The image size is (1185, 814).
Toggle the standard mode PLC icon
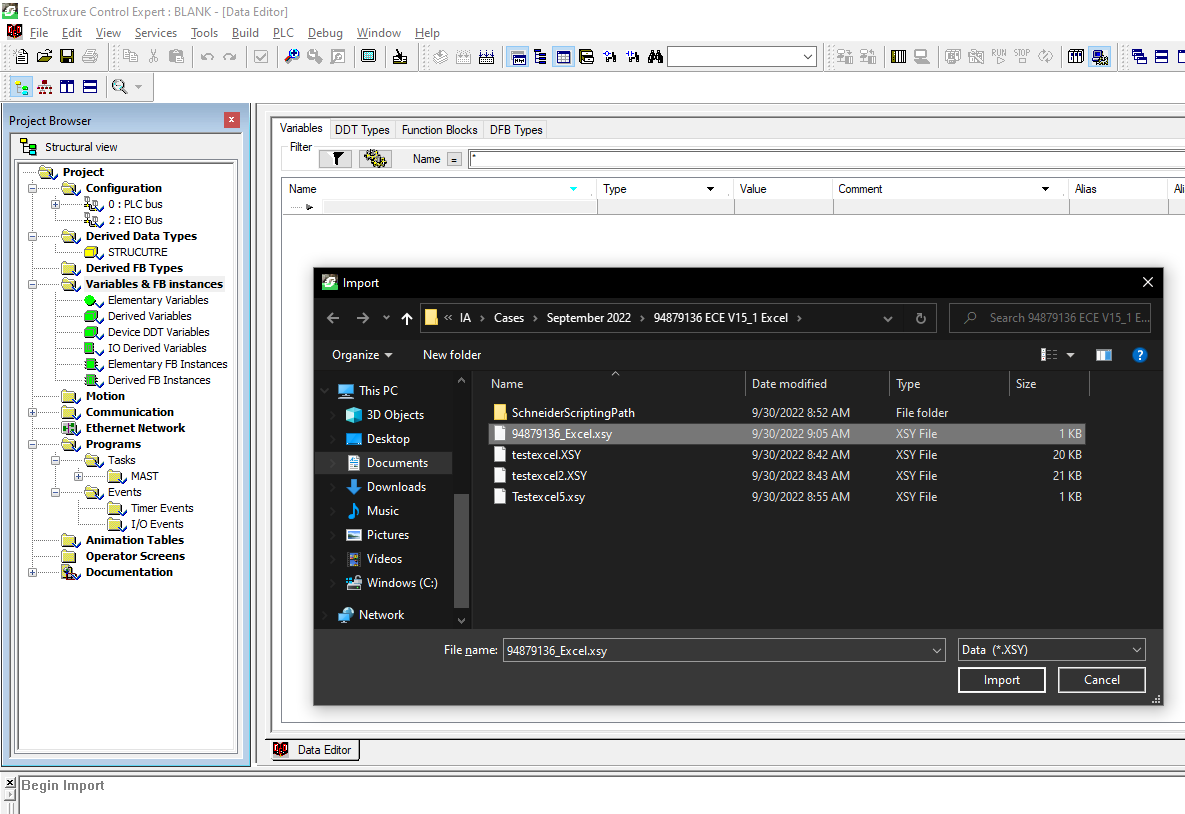pyautogui.click(x=1076, y=57)
